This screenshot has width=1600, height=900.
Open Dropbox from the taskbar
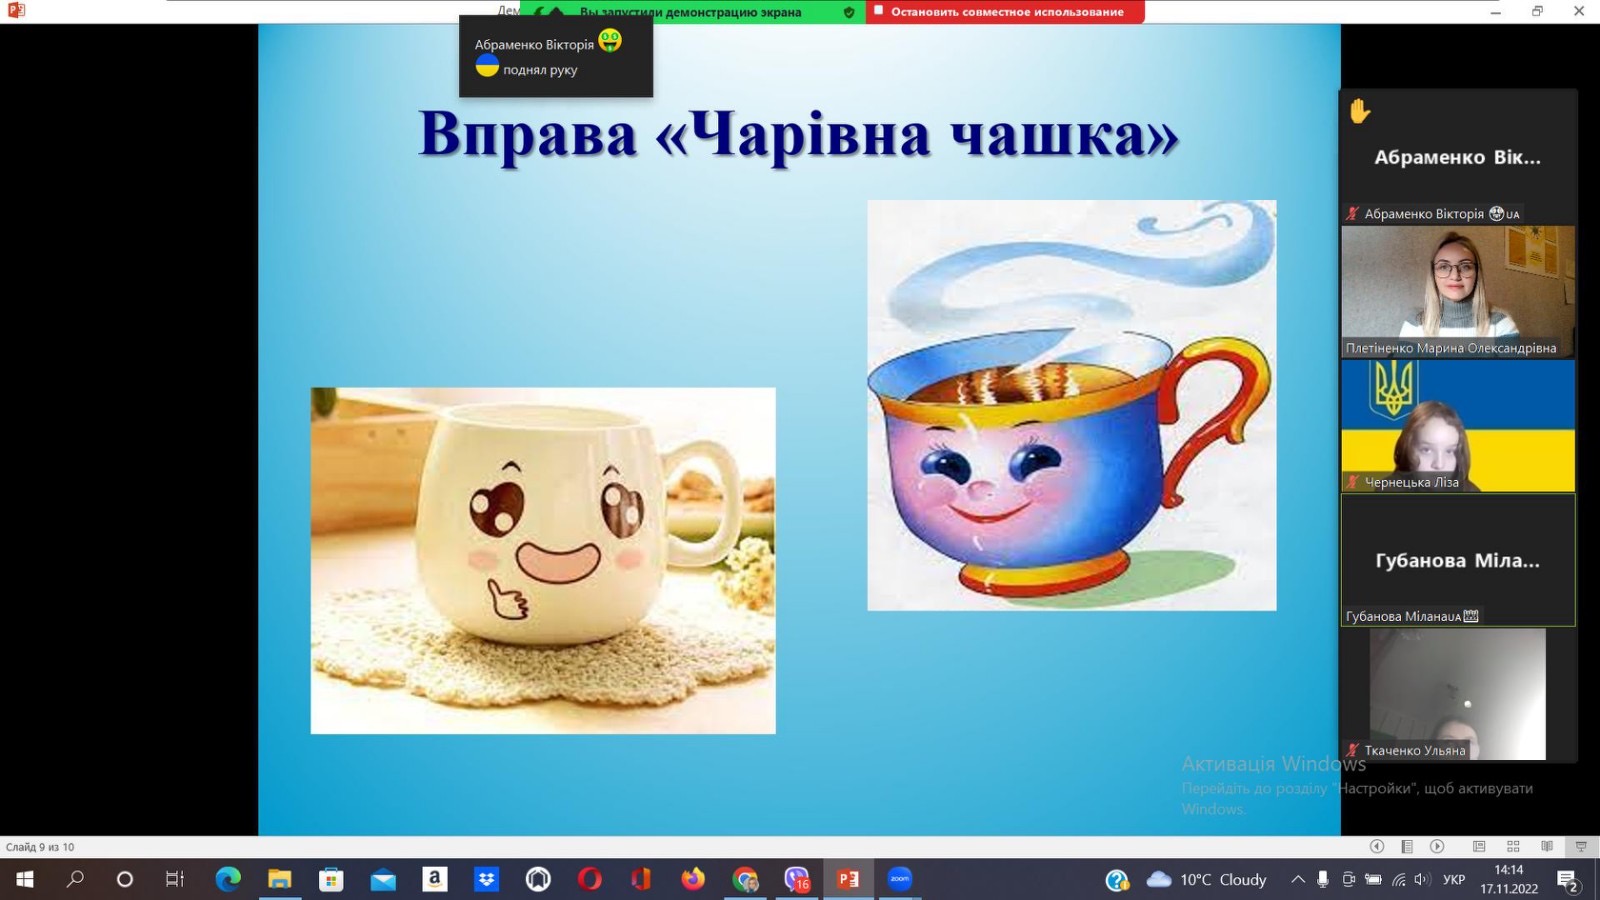coord(486,879)
